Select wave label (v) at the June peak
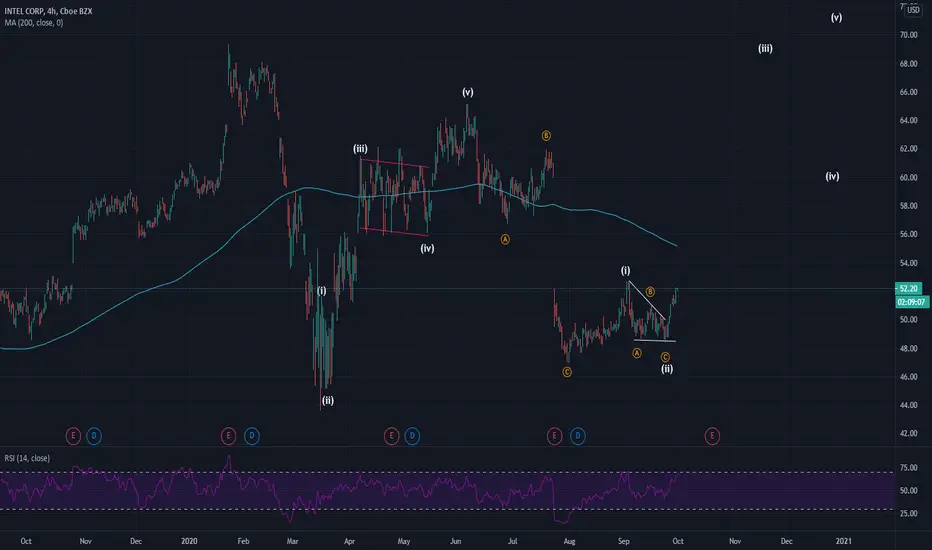This screenshot has height=550, width=932. coord(468,92)
